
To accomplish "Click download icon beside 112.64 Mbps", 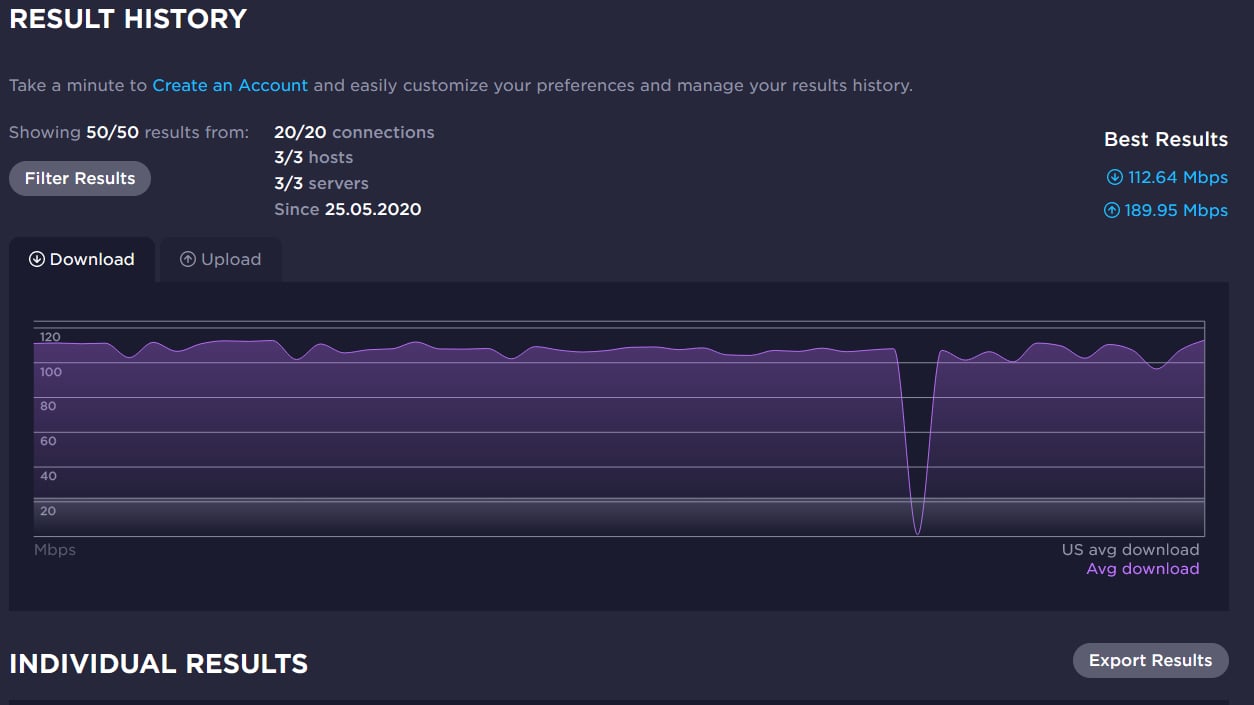I will (x=1114, y=178).
